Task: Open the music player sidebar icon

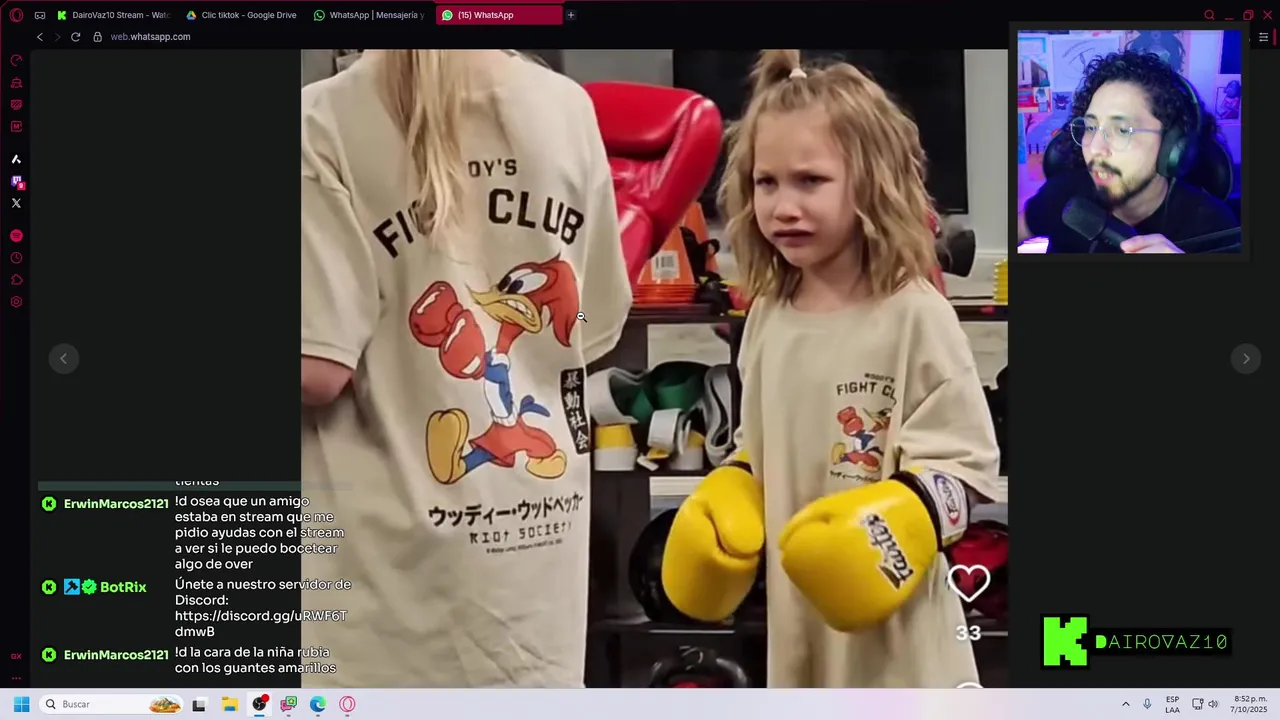Action: click(x=16, y=236)
